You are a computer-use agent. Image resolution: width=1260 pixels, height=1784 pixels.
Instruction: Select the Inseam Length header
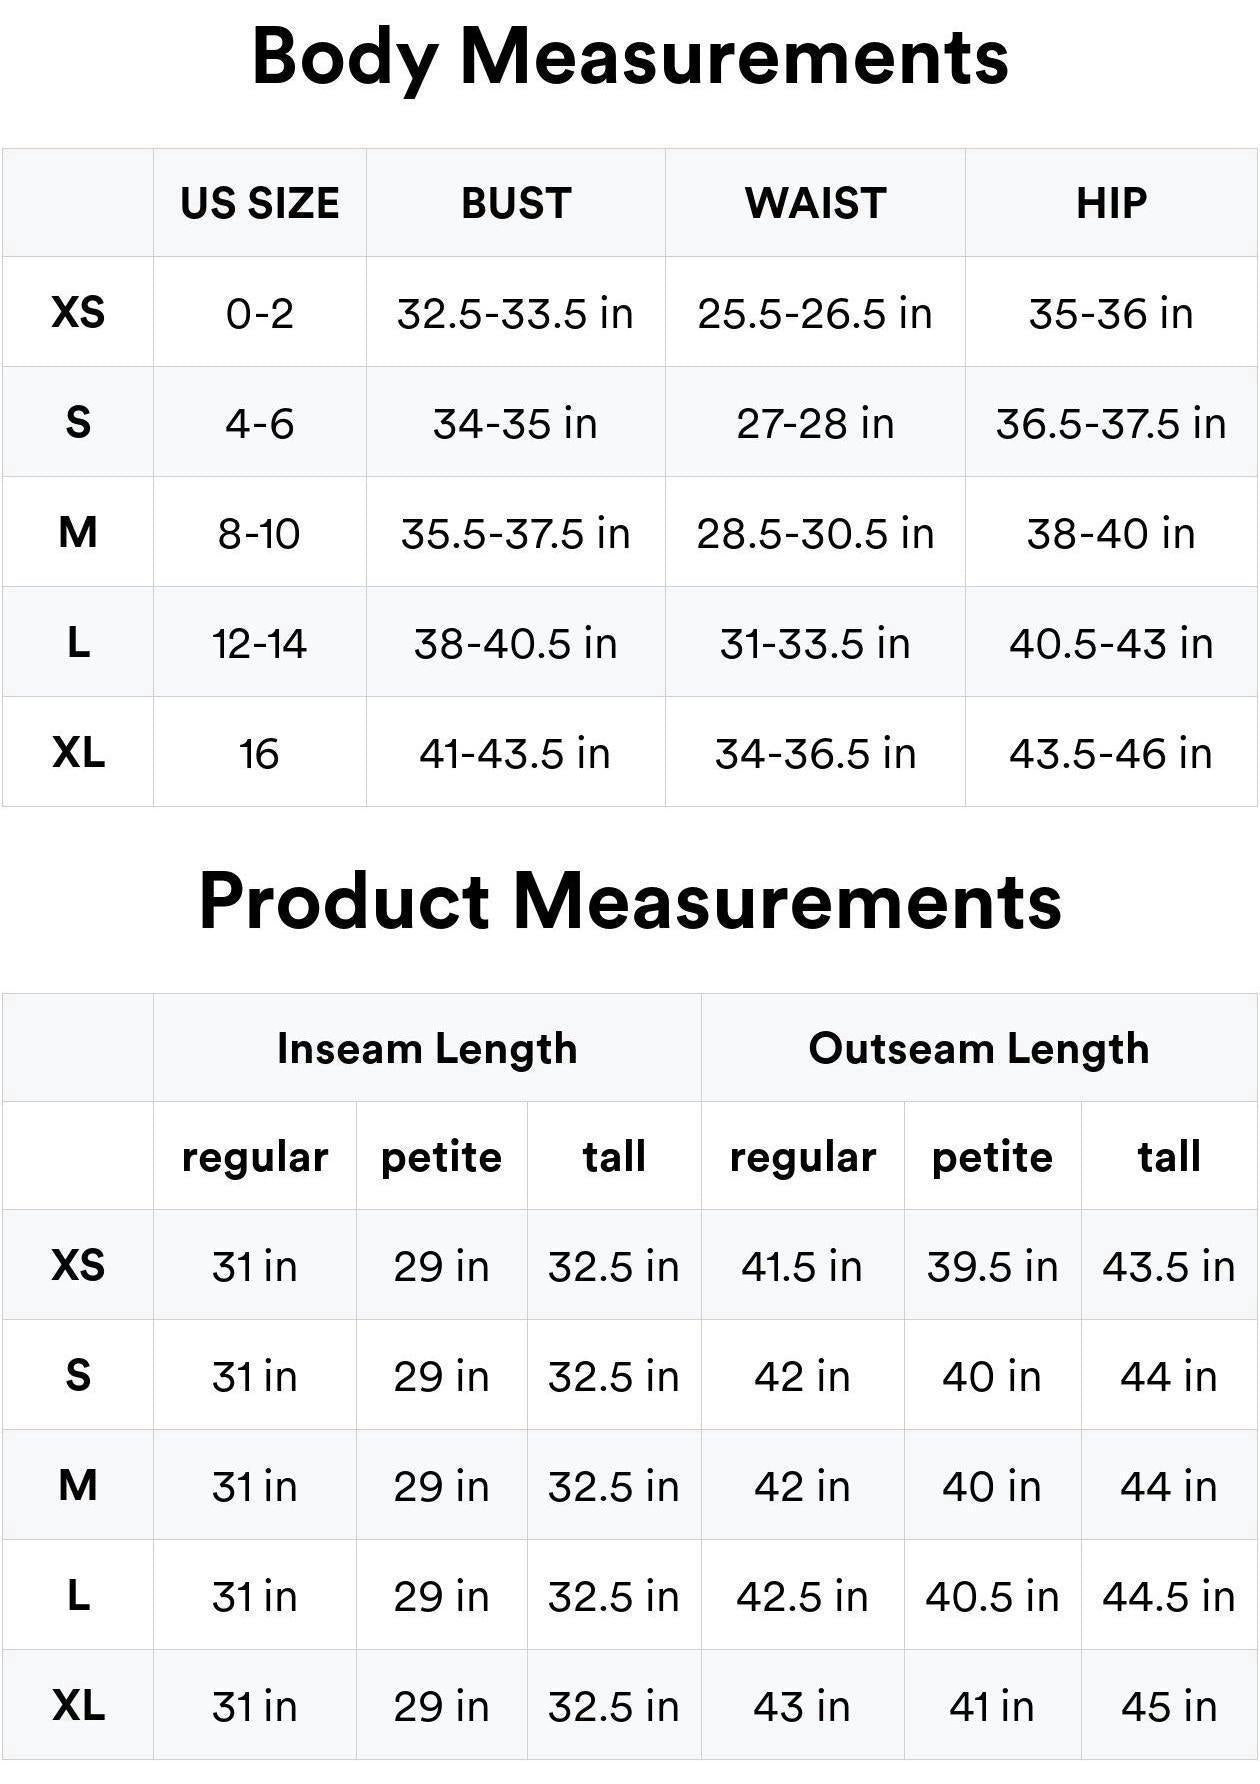[x=427, y=1048]
